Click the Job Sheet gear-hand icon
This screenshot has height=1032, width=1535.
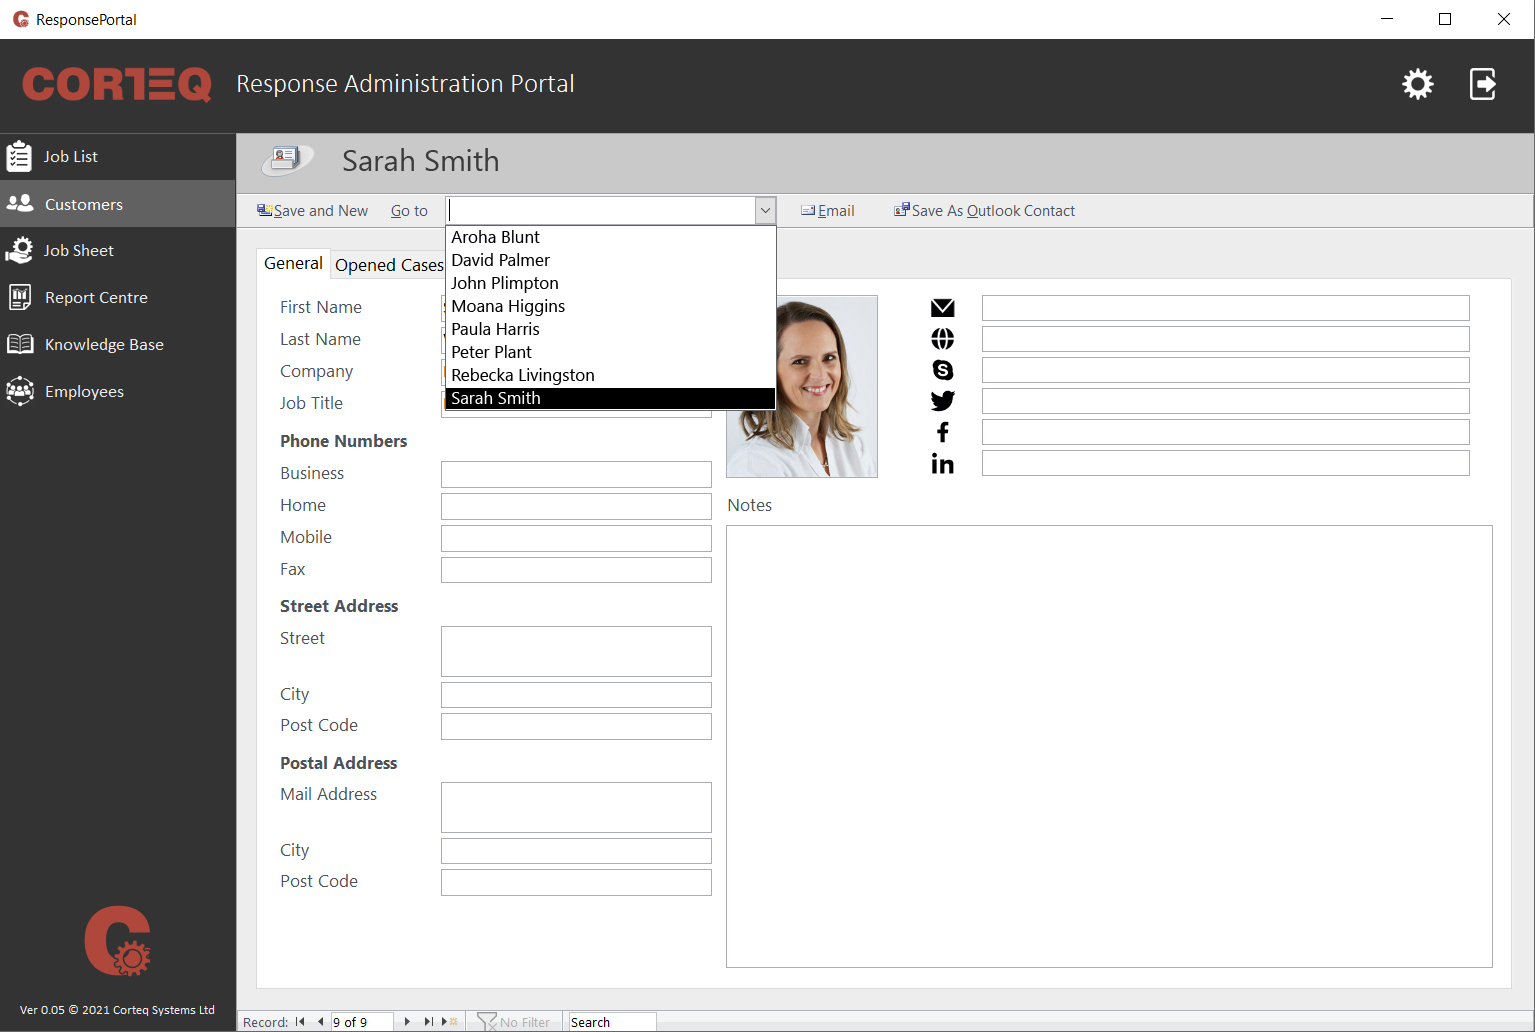19,250
